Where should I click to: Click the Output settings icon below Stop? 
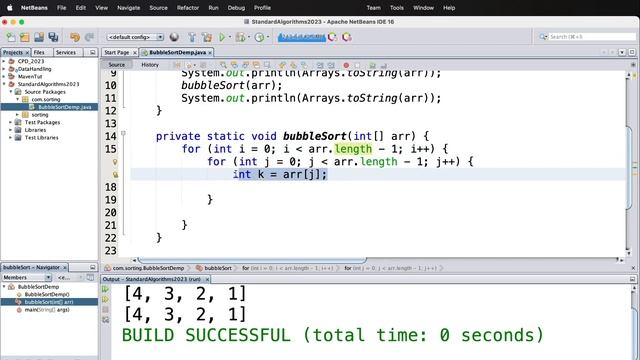[105, 320]
